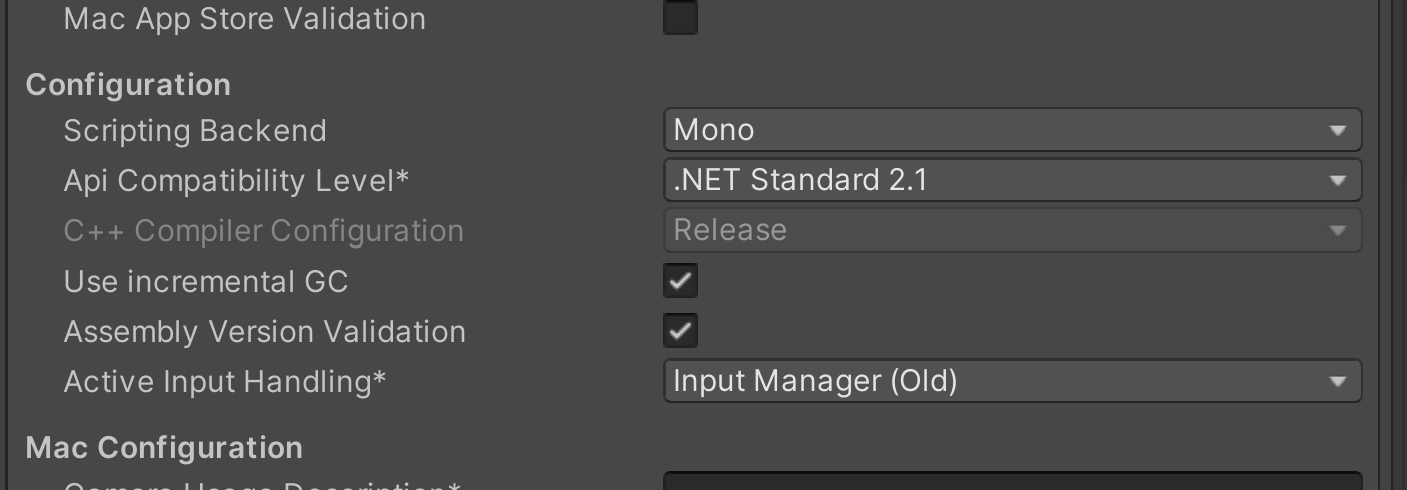Click the Mac App Store Validation label

(245, 19)
